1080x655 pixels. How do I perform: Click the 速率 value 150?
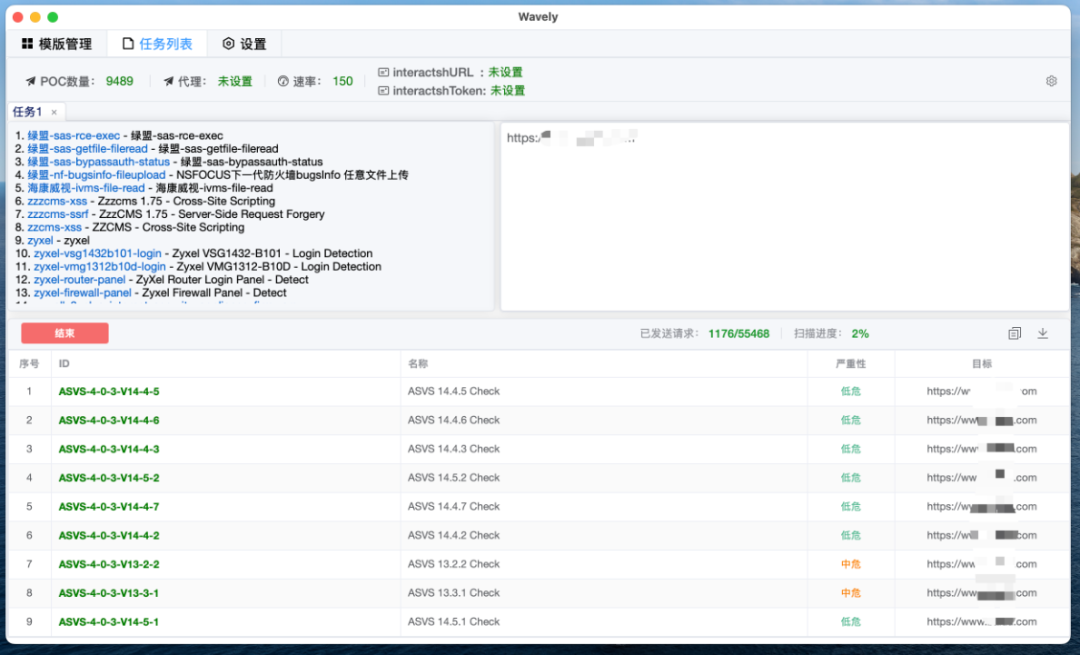click(x=343, y=81)
